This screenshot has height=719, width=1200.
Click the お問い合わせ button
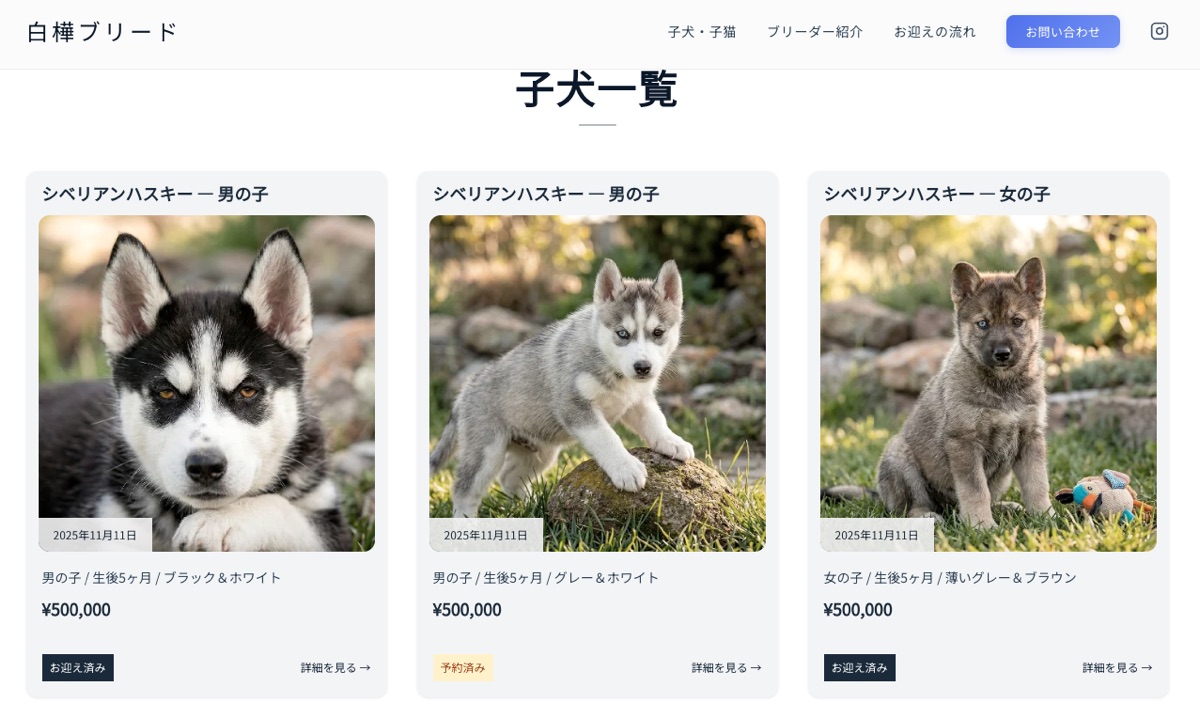pos(1063,31)
